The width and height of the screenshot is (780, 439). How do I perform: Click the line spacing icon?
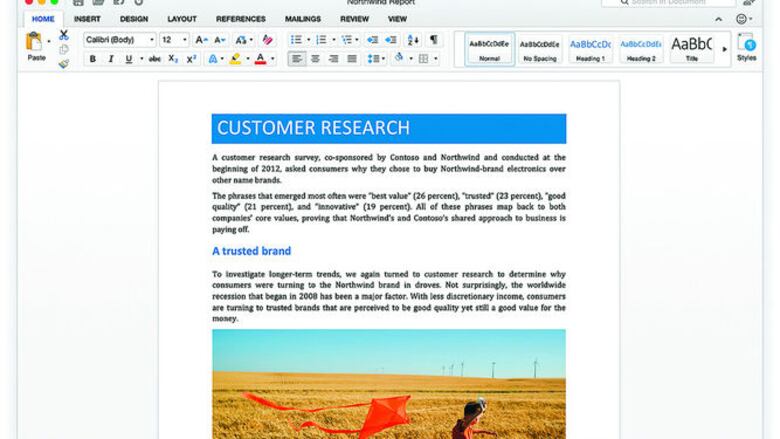click(x=373, y=59)
